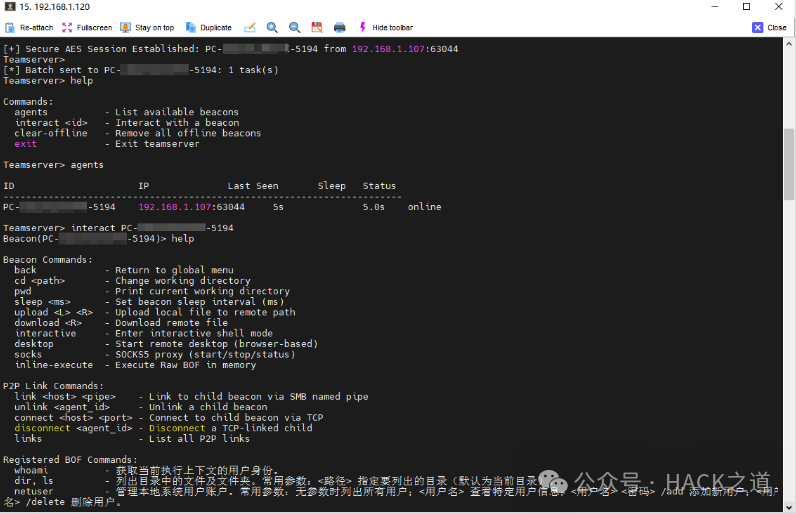Minimize the 192.168.1.120 window

(715, 7)
